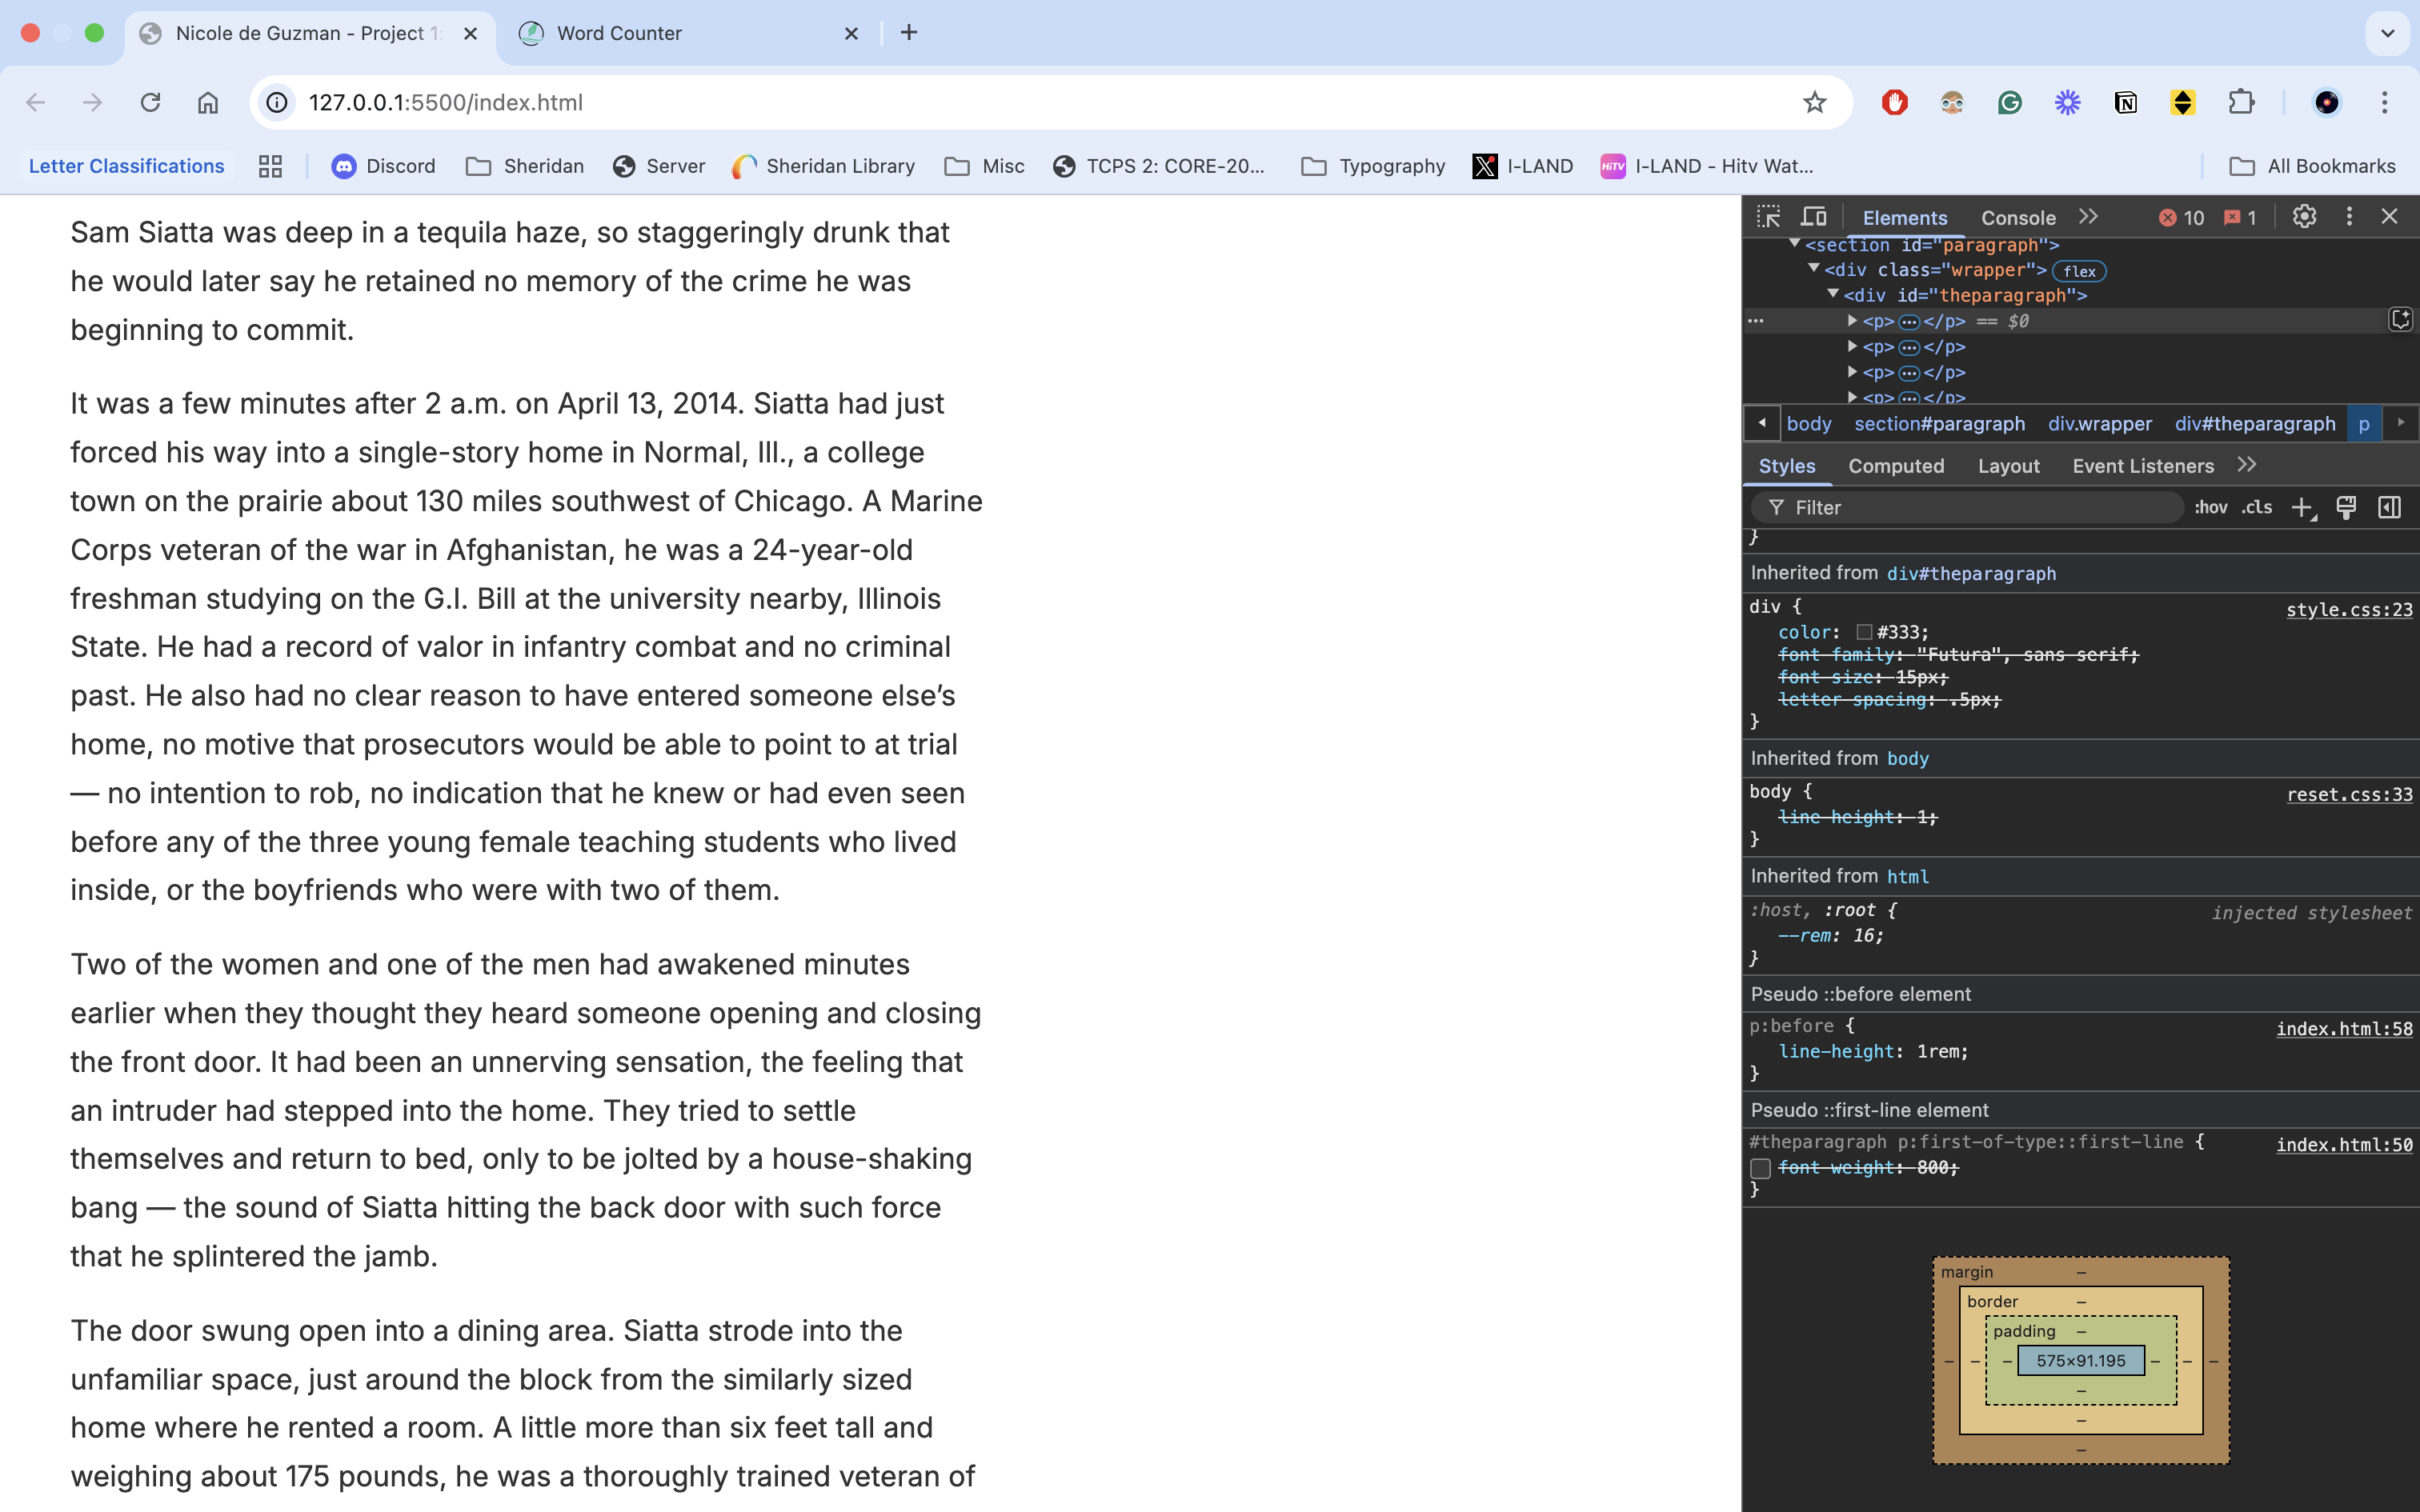
Task: Toggle .cls element classes editor
Action: [2256, 507]
